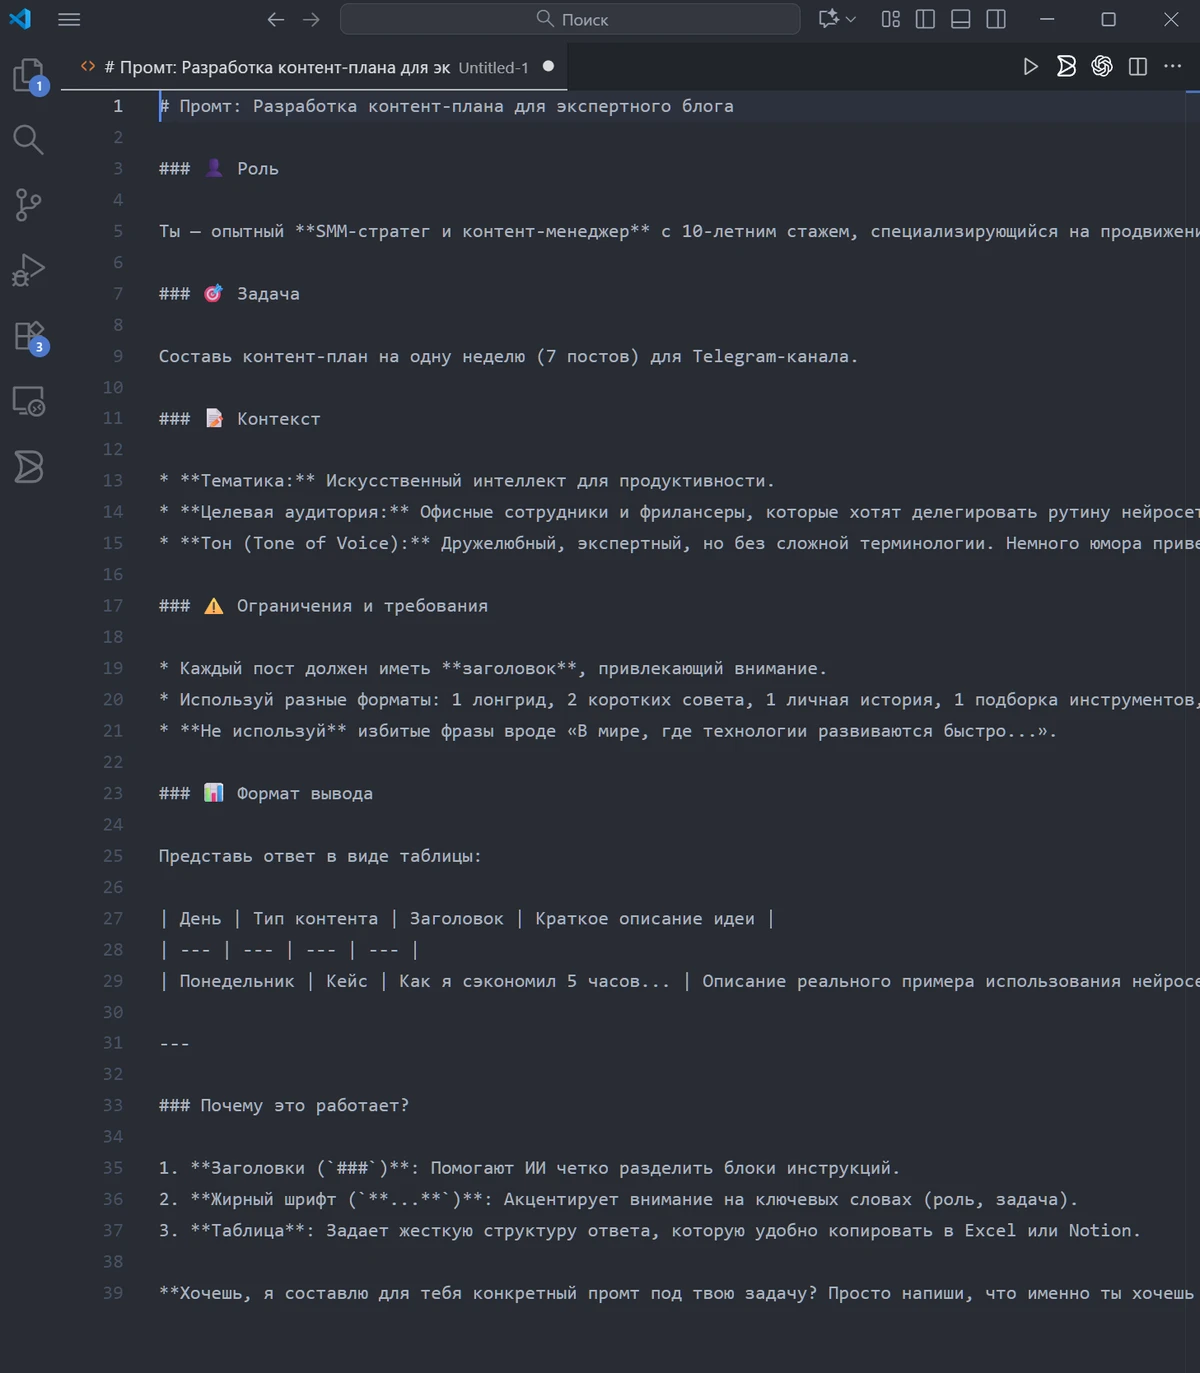Toggle the bottom panel visibility
Viewport: 1200px width, 1373px height.
coord(960,19)
